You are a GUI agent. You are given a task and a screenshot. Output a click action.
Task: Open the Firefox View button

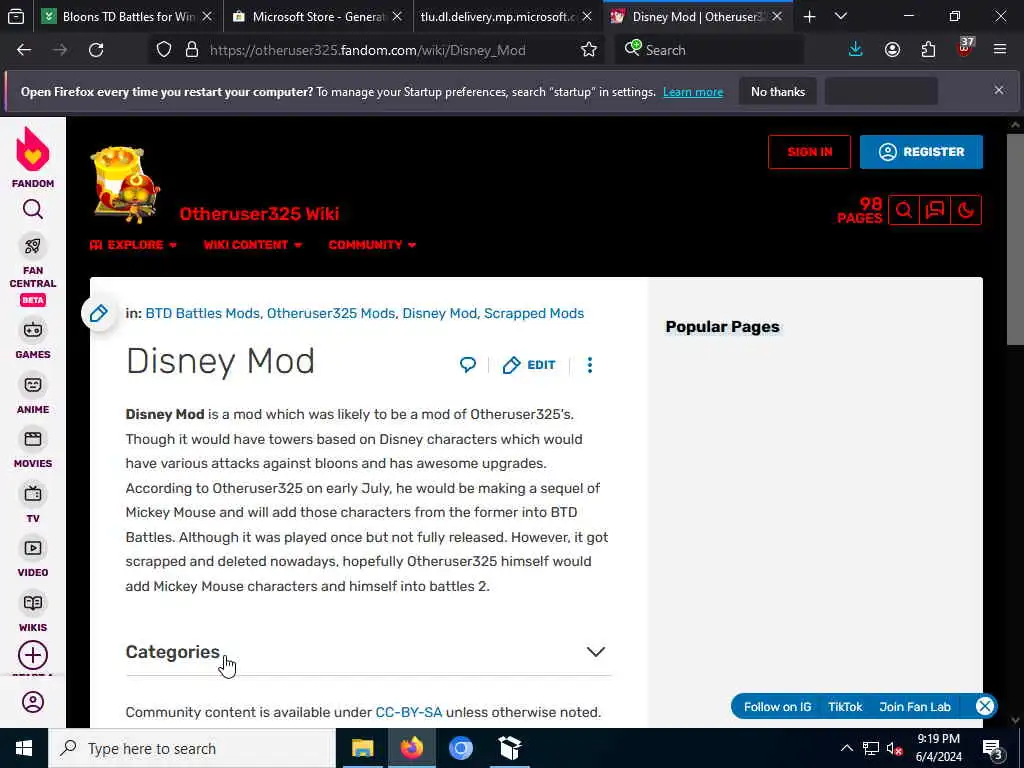16,17
